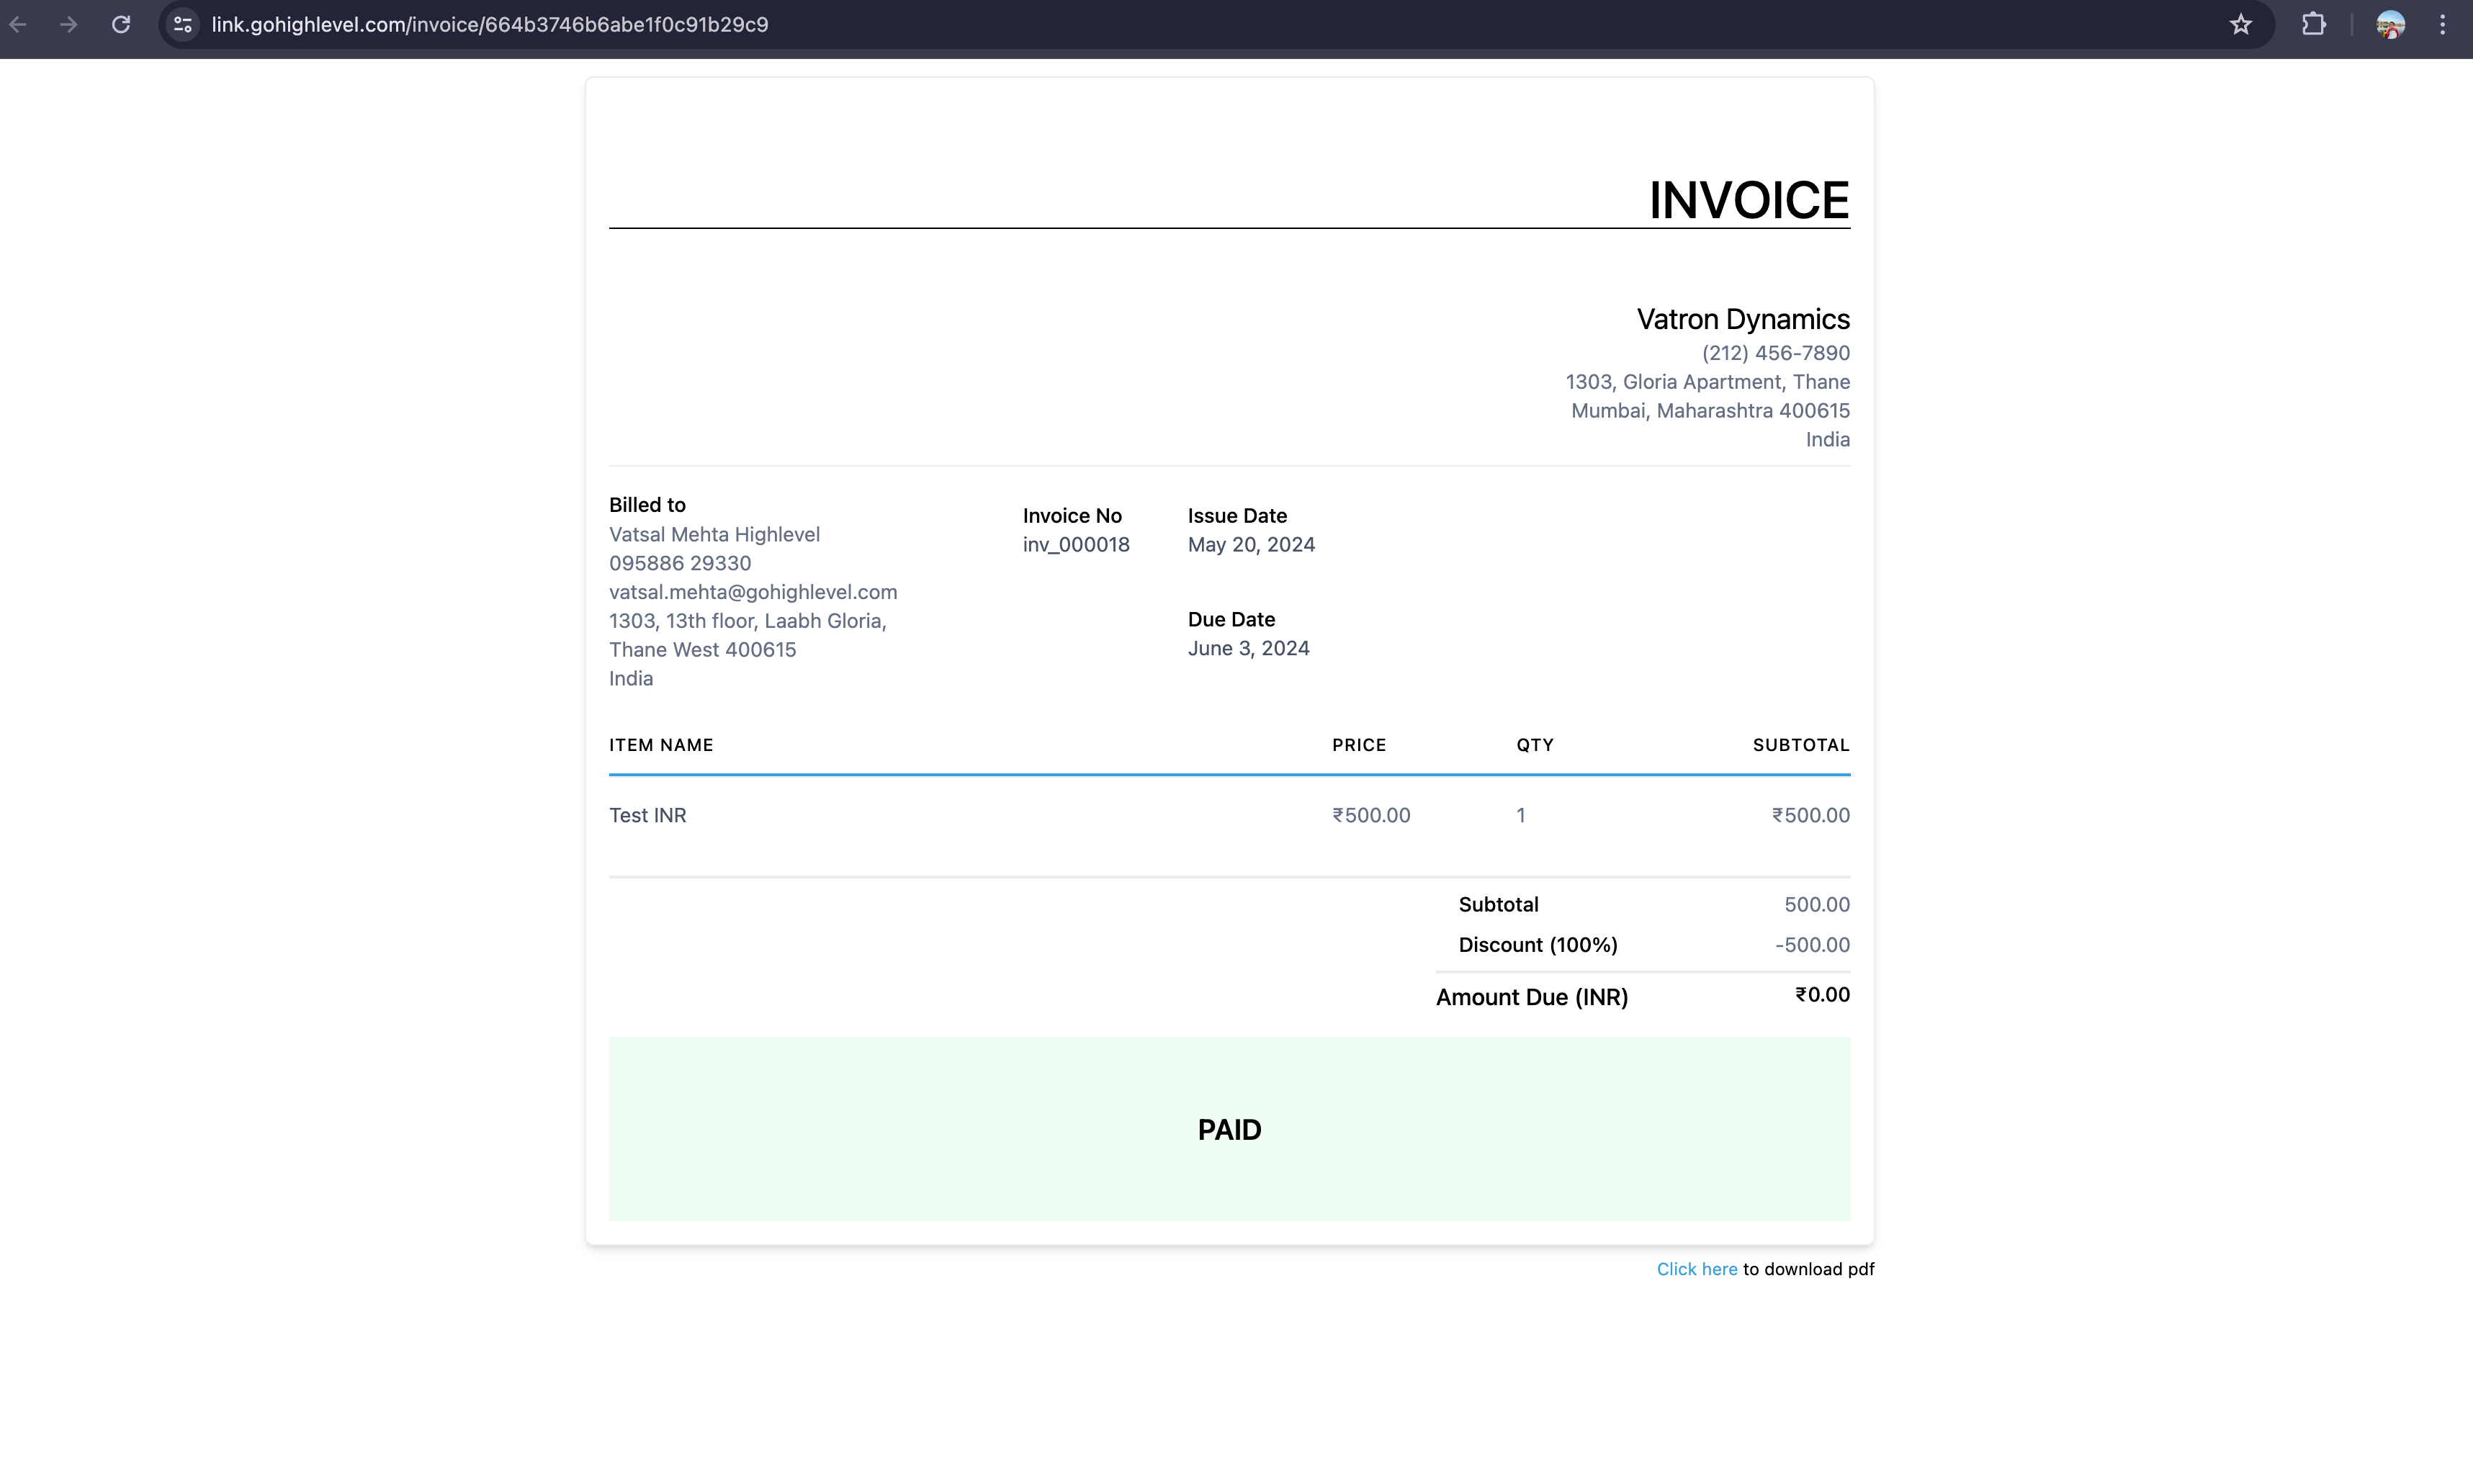
Task: Open the browser extensions puzzle icon
Action: coord(2314,24)
